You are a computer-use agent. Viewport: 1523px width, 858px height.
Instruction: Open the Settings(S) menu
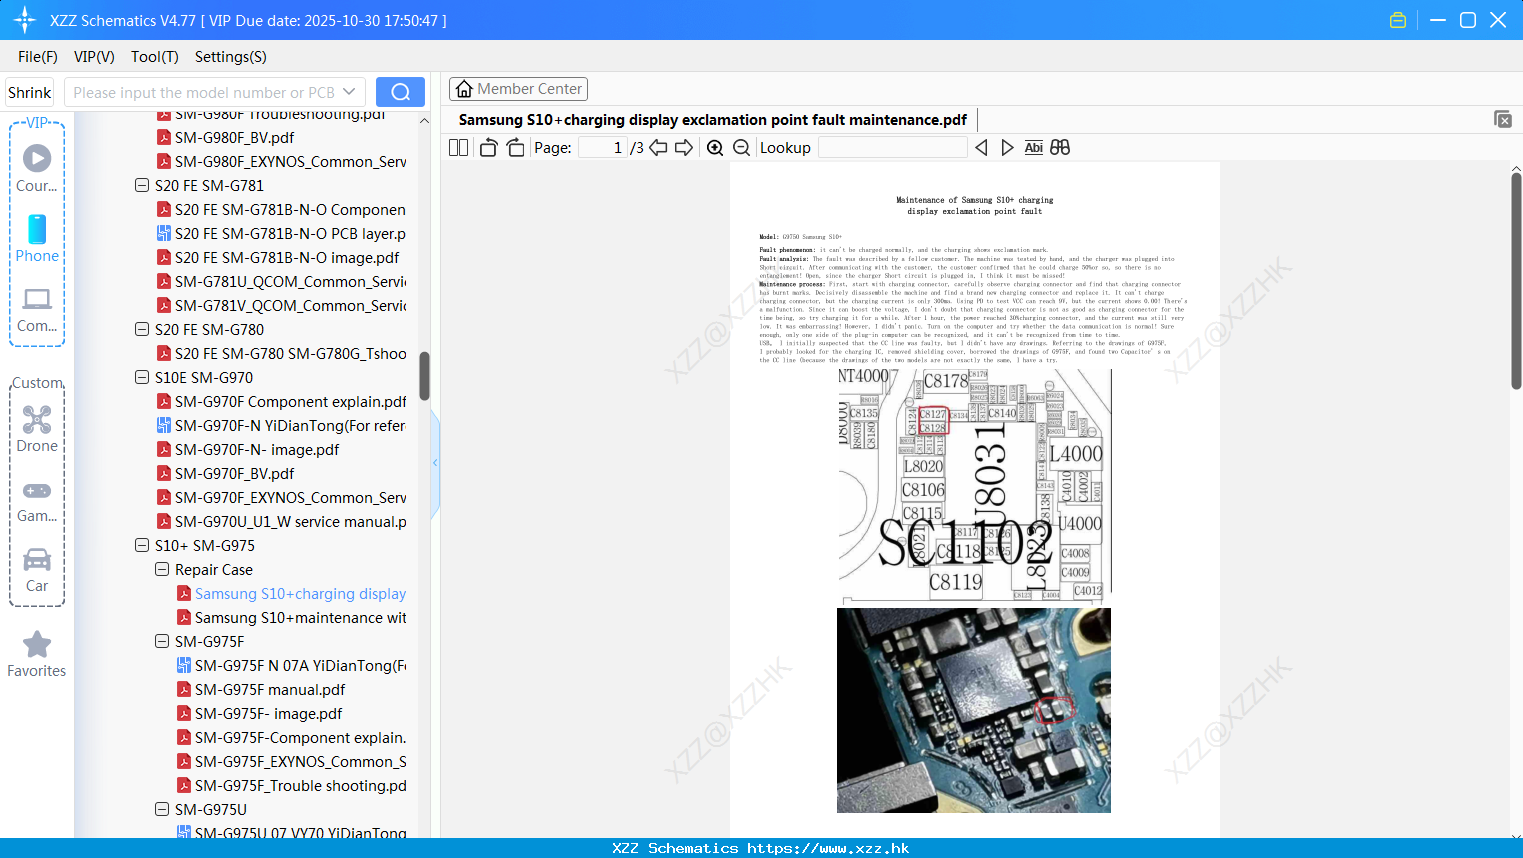[x=231, y=57]
